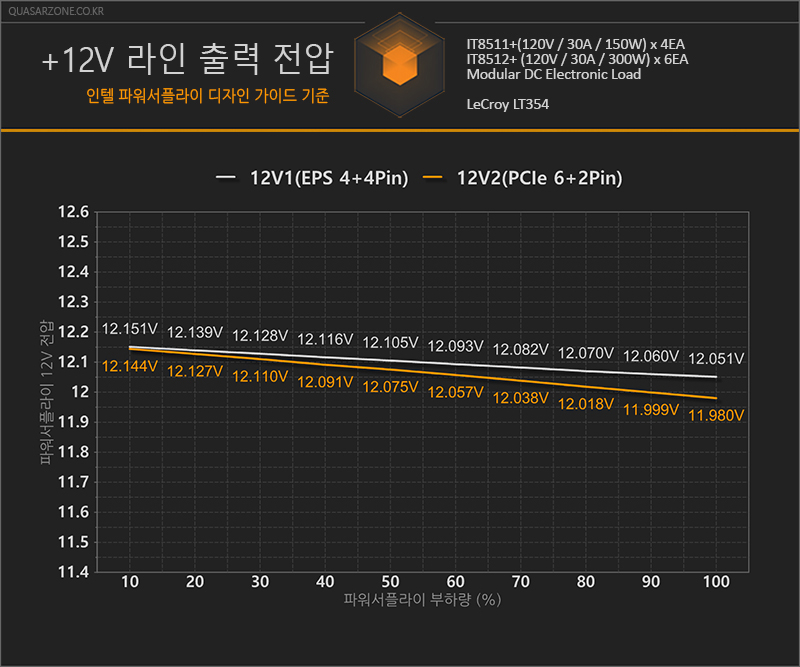This screenshot has width=800, height=667.
Task: Click the 60 x-axis tick label
Action: (456, 582)
